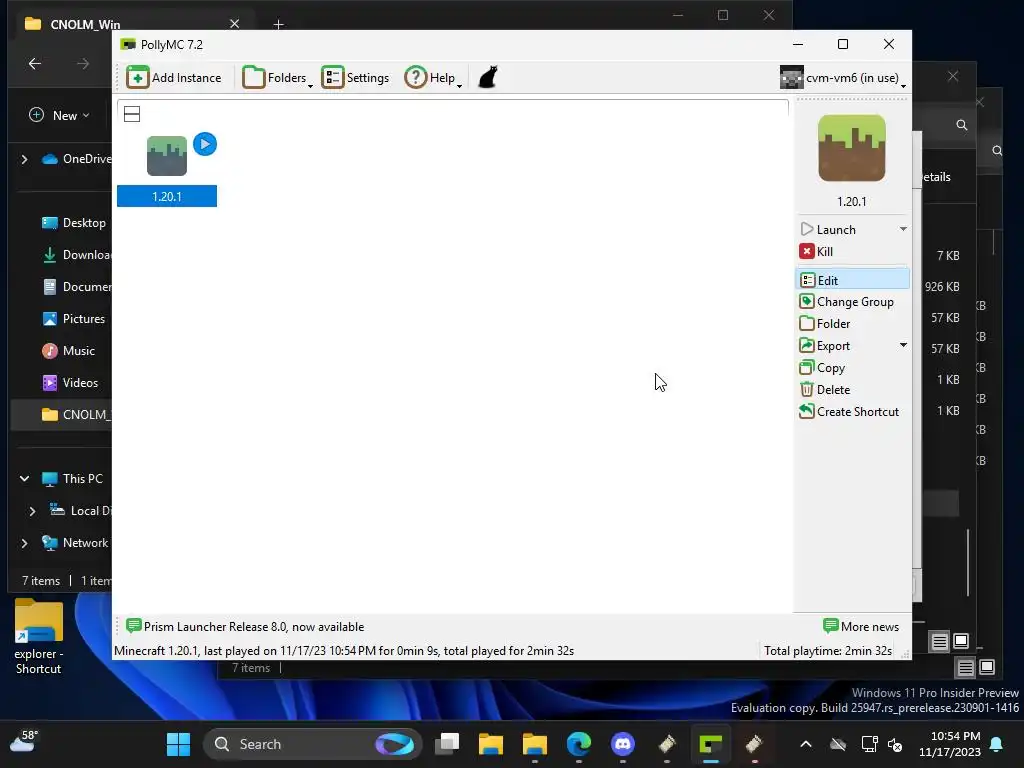The width and height of the screenshot is (1024, 768).
Task: Open Documents in Explorer sidebar
Action: (x=76, y=287)
